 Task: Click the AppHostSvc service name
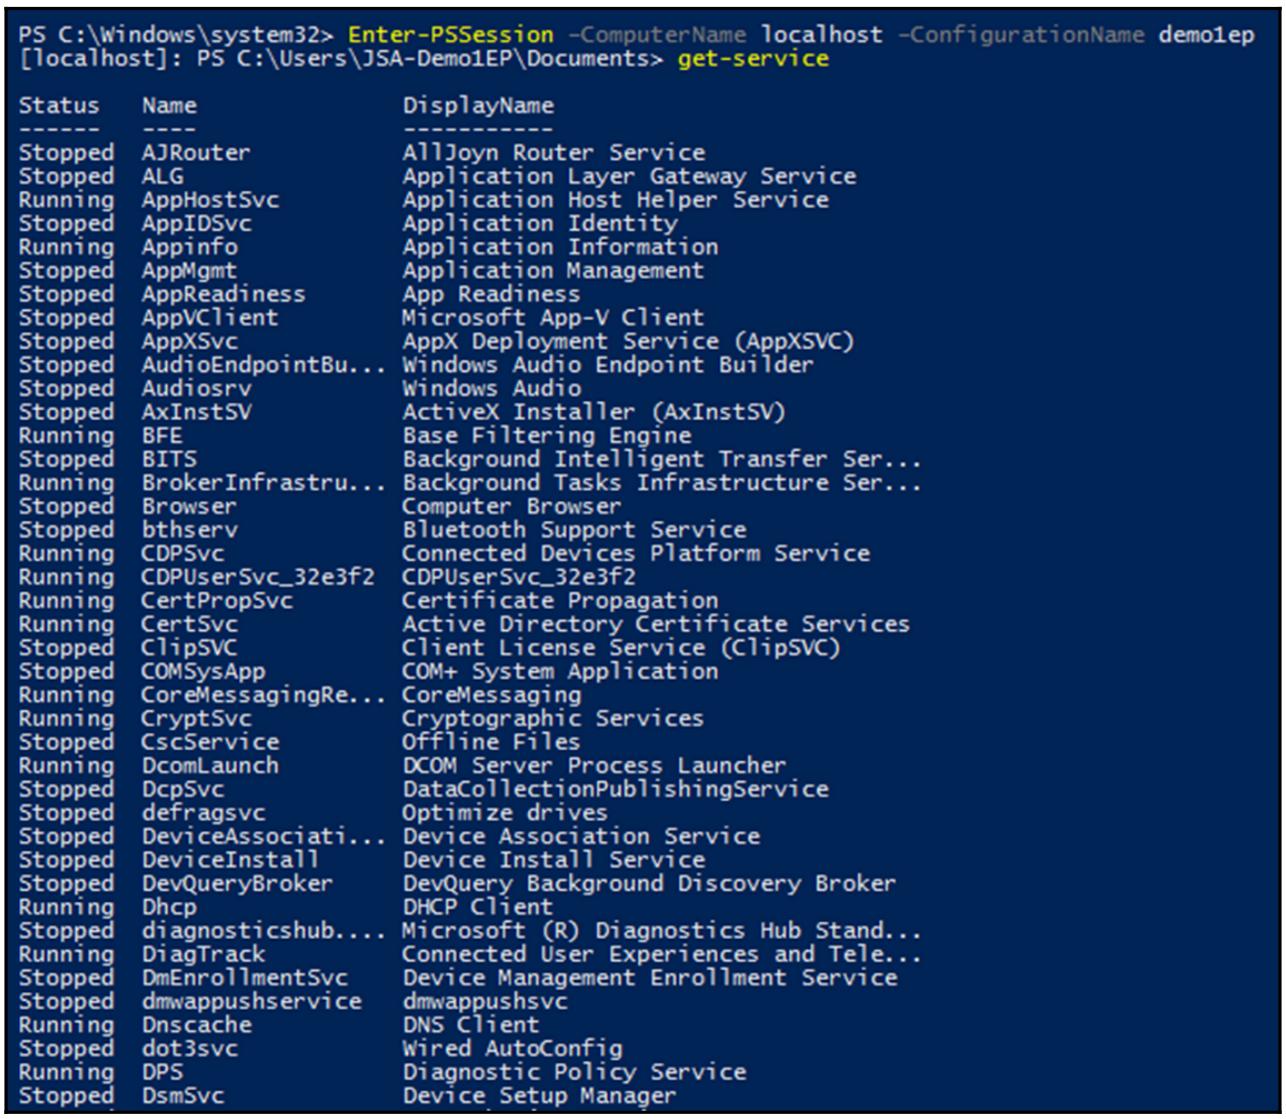click(210, 200)
